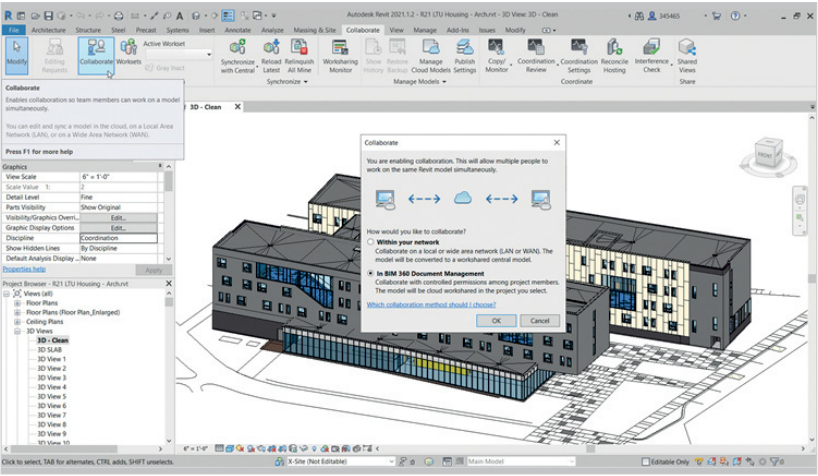Select In BIM 360 Document Management option
This screenshot has width=818, height=476.
tap(371, 273)
